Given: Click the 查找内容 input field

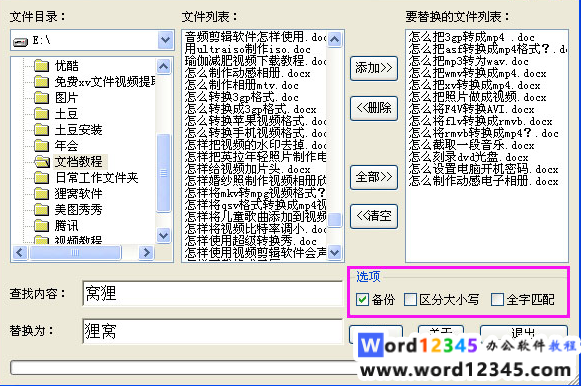Looking at the screenshot, I should (212, 293).
